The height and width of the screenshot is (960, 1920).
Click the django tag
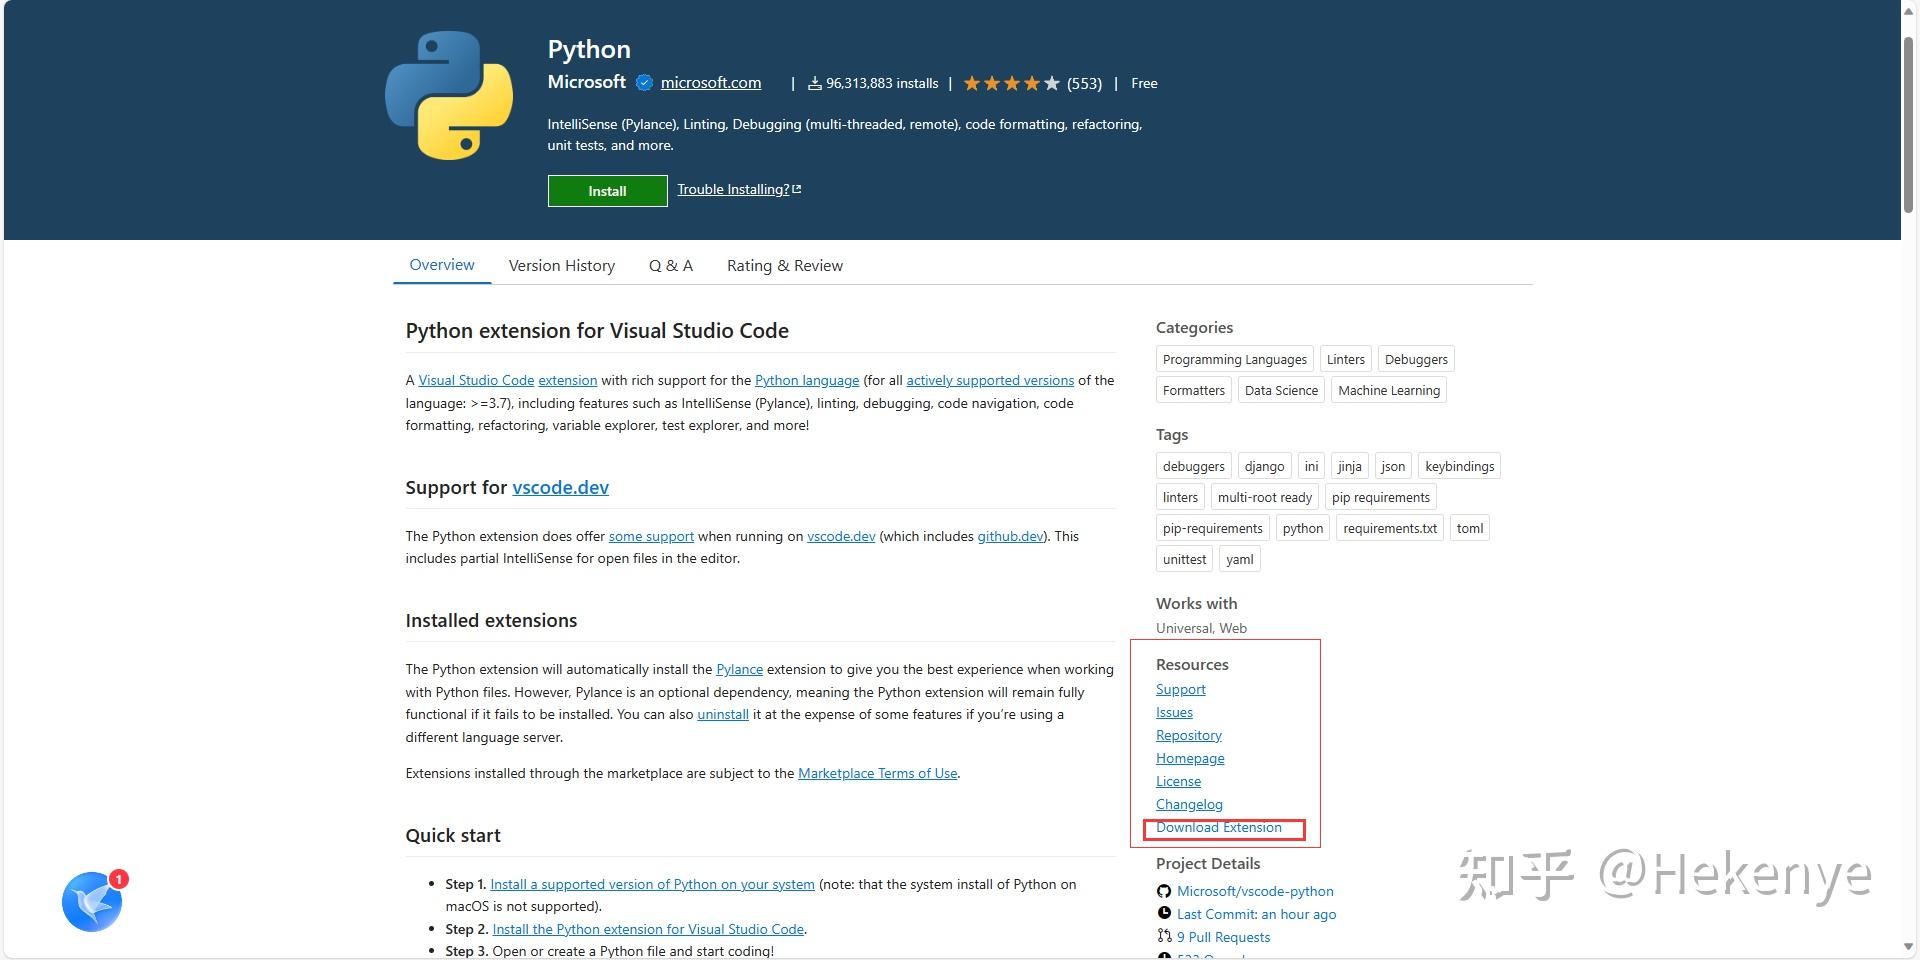coord(1264,466)
